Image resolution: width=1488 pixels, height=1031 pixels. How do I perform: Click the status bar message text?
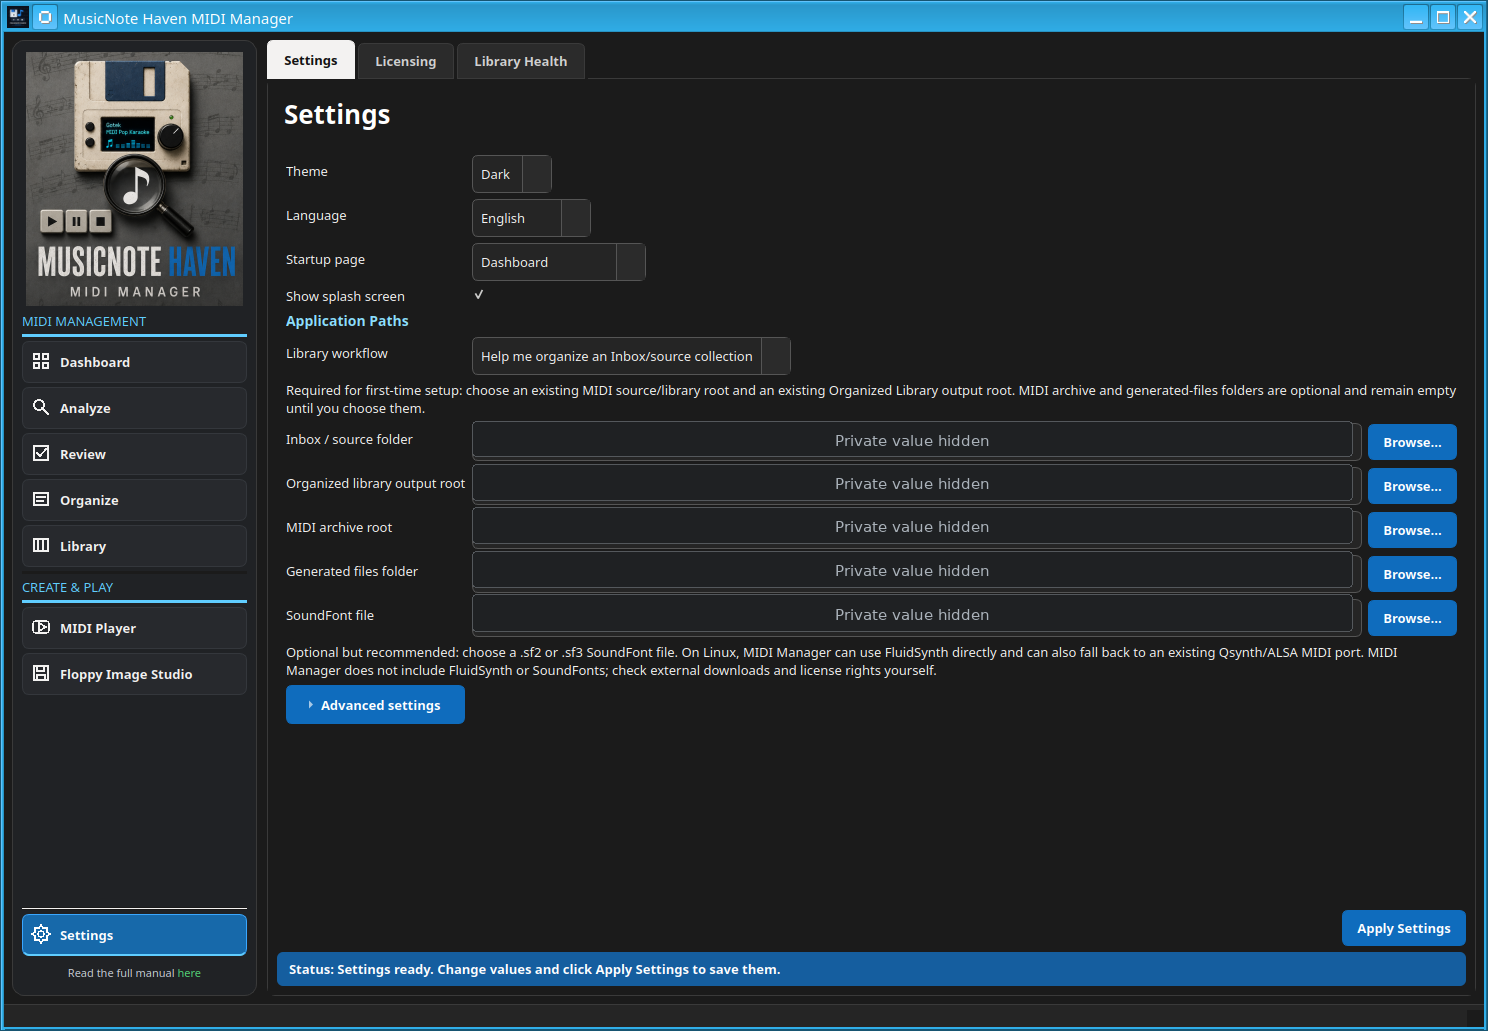click(x=534, y=969)
